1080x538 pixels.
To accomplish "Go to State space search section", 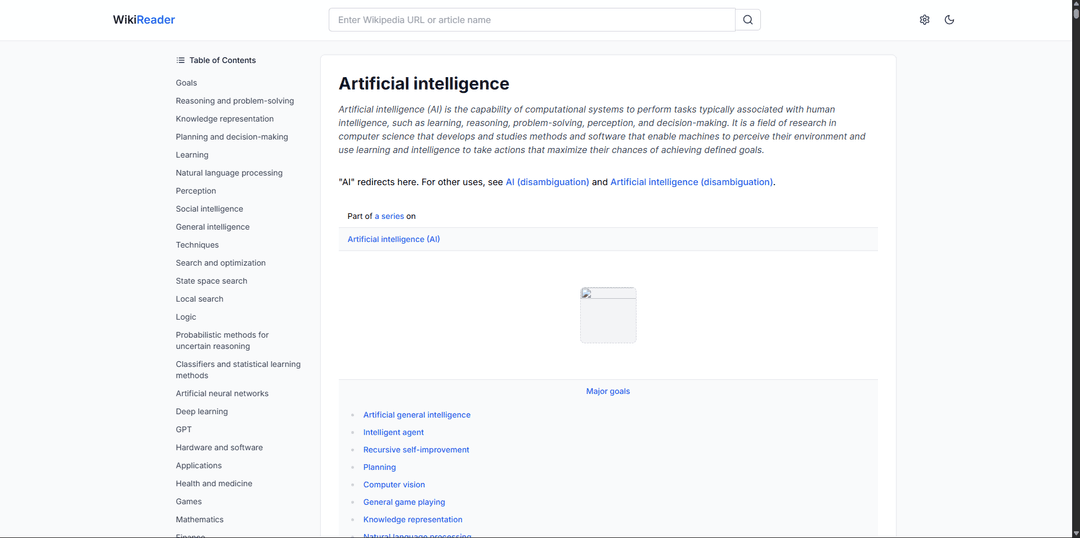I will 211,280.
